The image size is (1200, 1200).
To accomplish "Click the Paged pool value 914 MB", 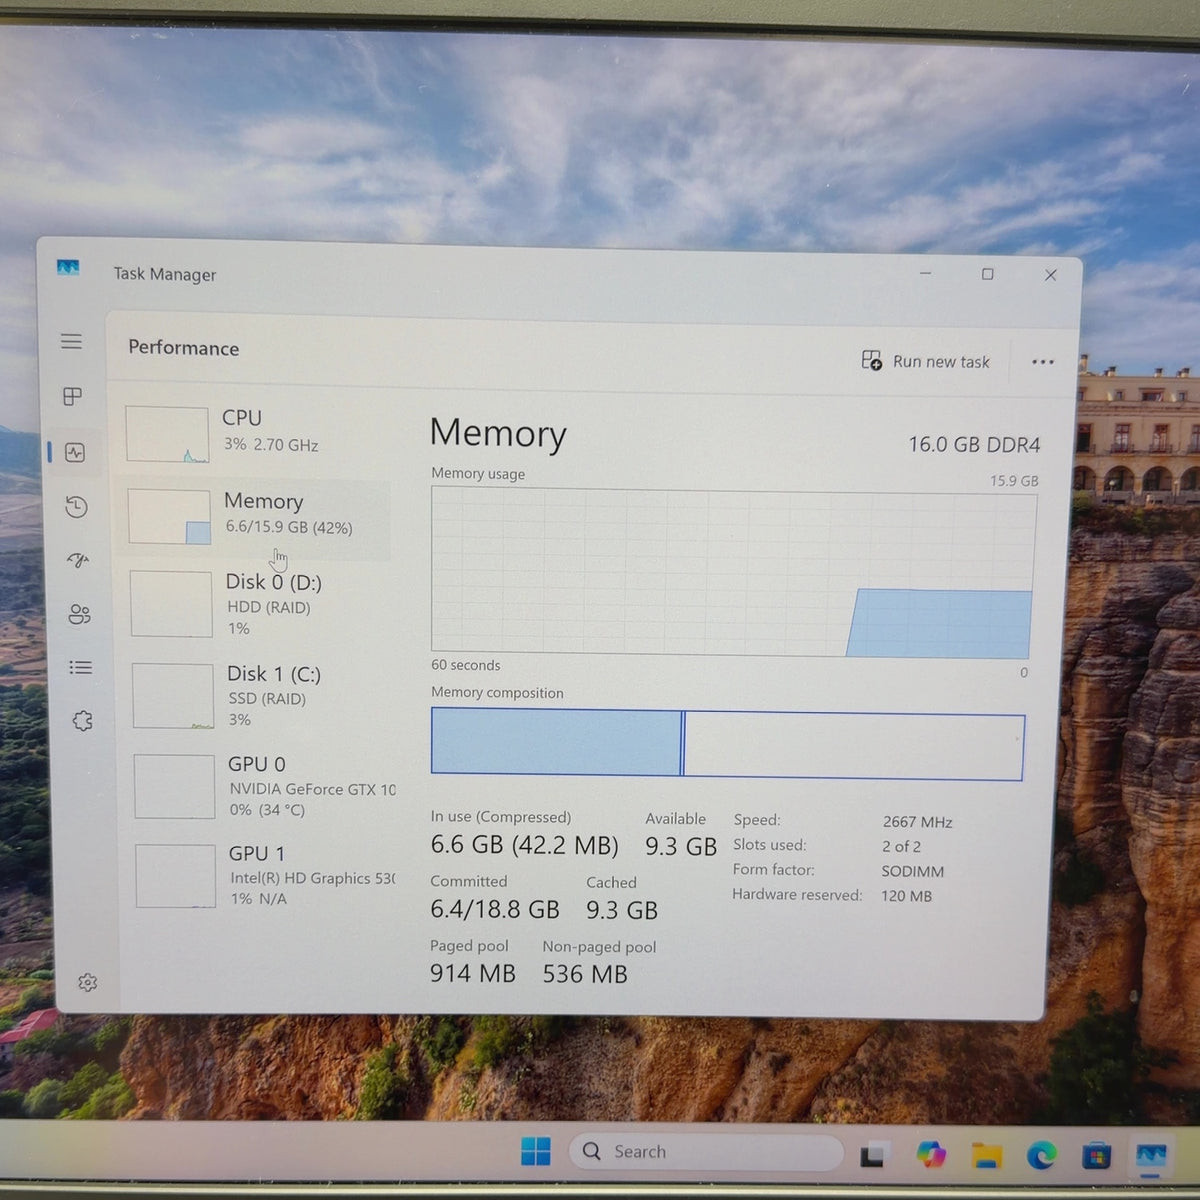I will (473, 973).
